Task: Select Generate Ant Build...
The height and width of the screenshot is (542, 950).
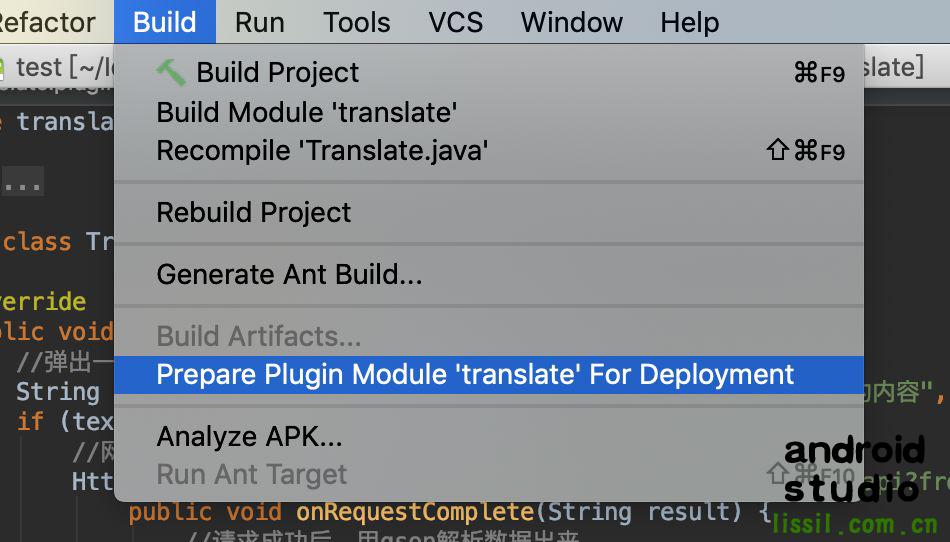Action: (x=488, y=274)
